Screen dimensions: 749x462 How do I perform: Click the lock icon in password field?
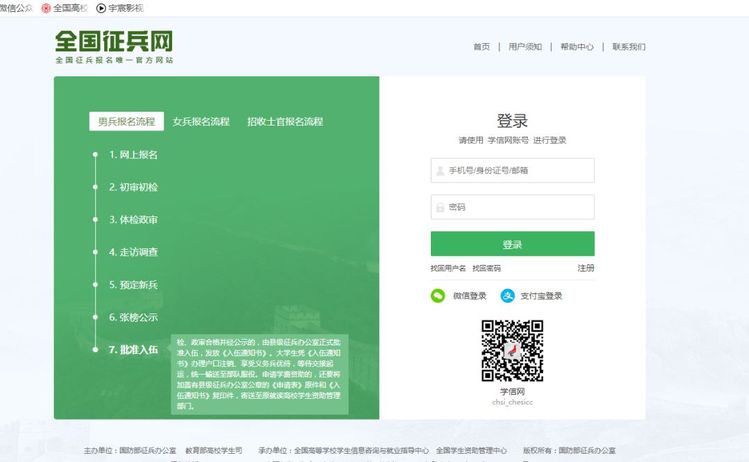(440, 207)
